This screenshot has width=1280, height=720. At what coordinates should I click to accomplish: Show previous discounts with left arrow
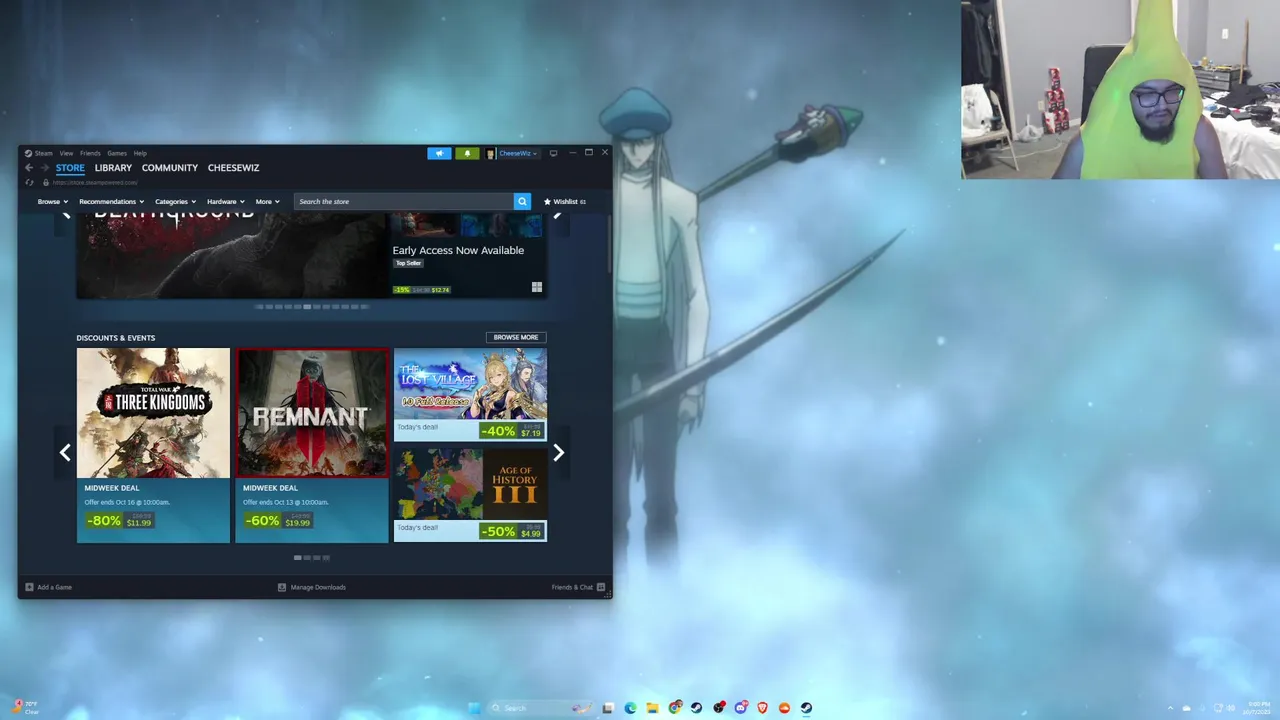[65, 453]
